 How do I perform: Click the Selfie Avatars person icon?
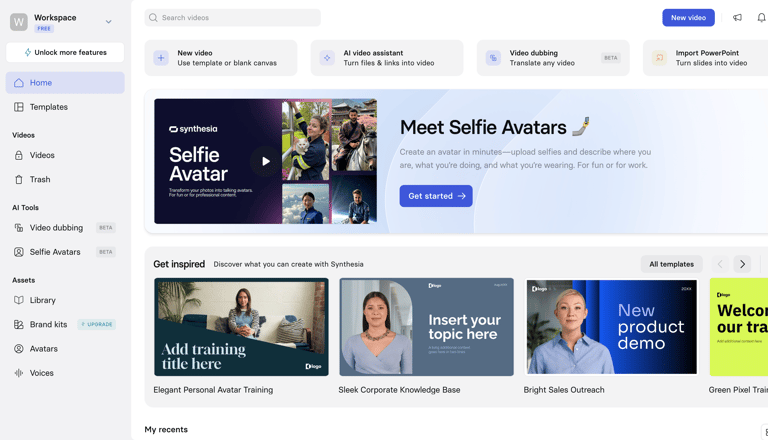pos(19,252)
